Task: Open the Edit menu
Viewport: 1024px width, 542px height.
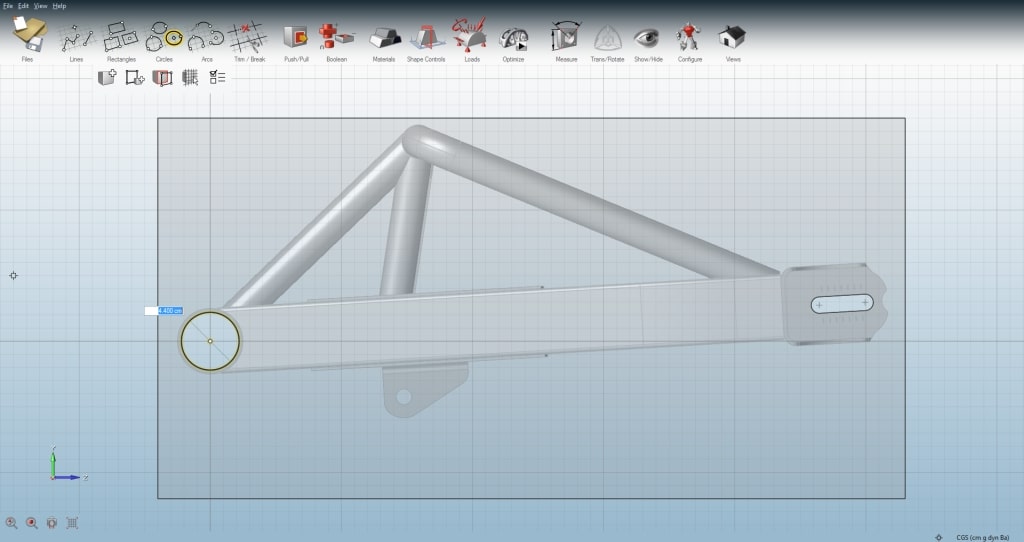Action: 24,6
